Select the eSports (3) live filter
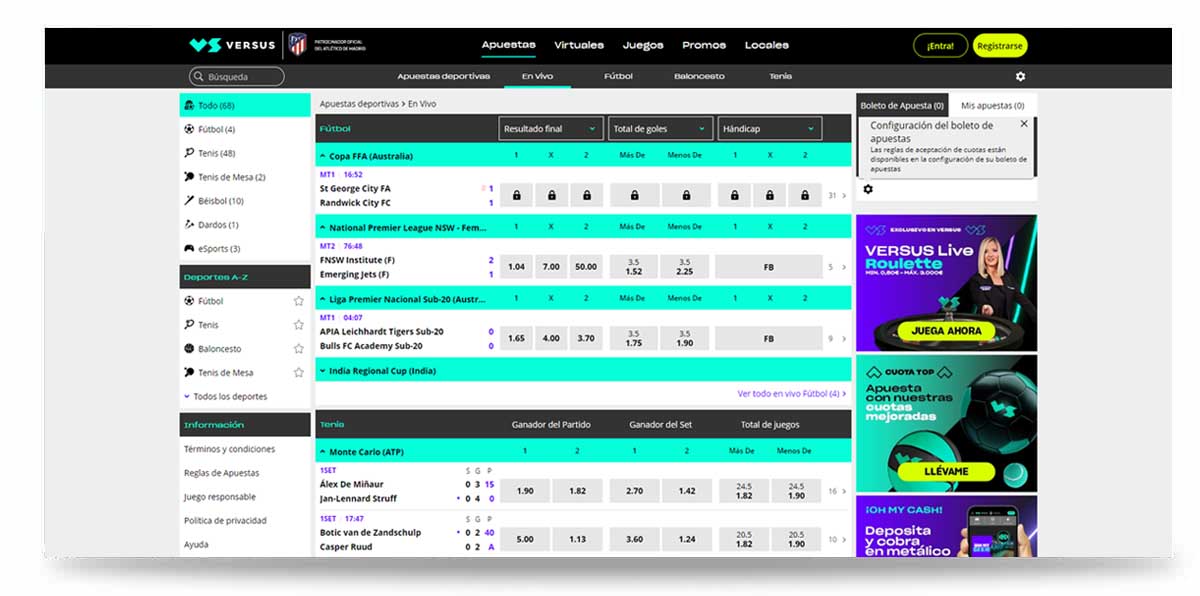The width and height of the screenshot is (1200, 596). pos(245,249)
